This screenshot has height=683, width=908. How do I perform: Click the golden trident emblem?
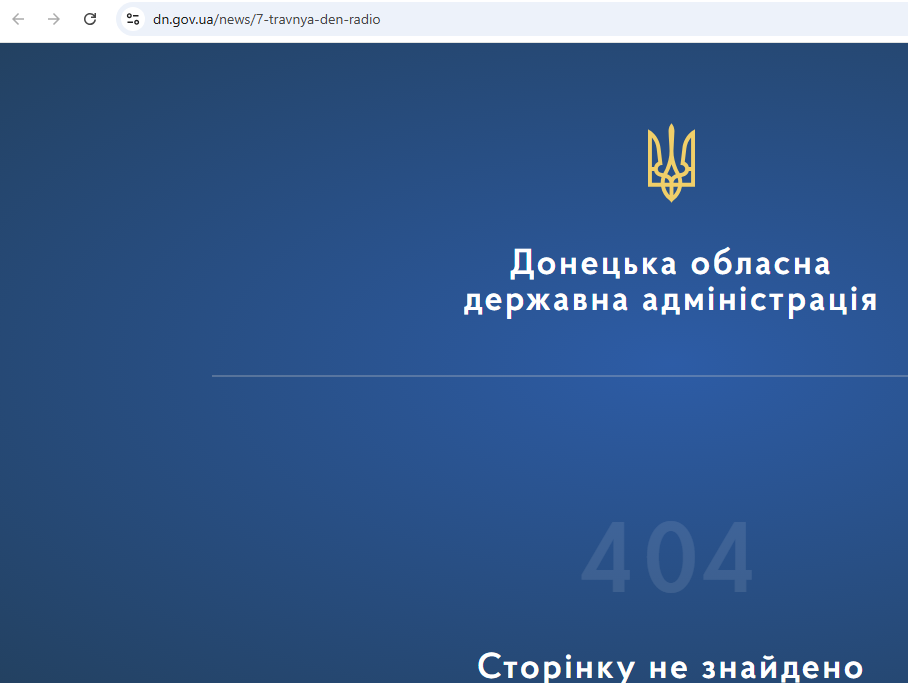tap(671, 162)
